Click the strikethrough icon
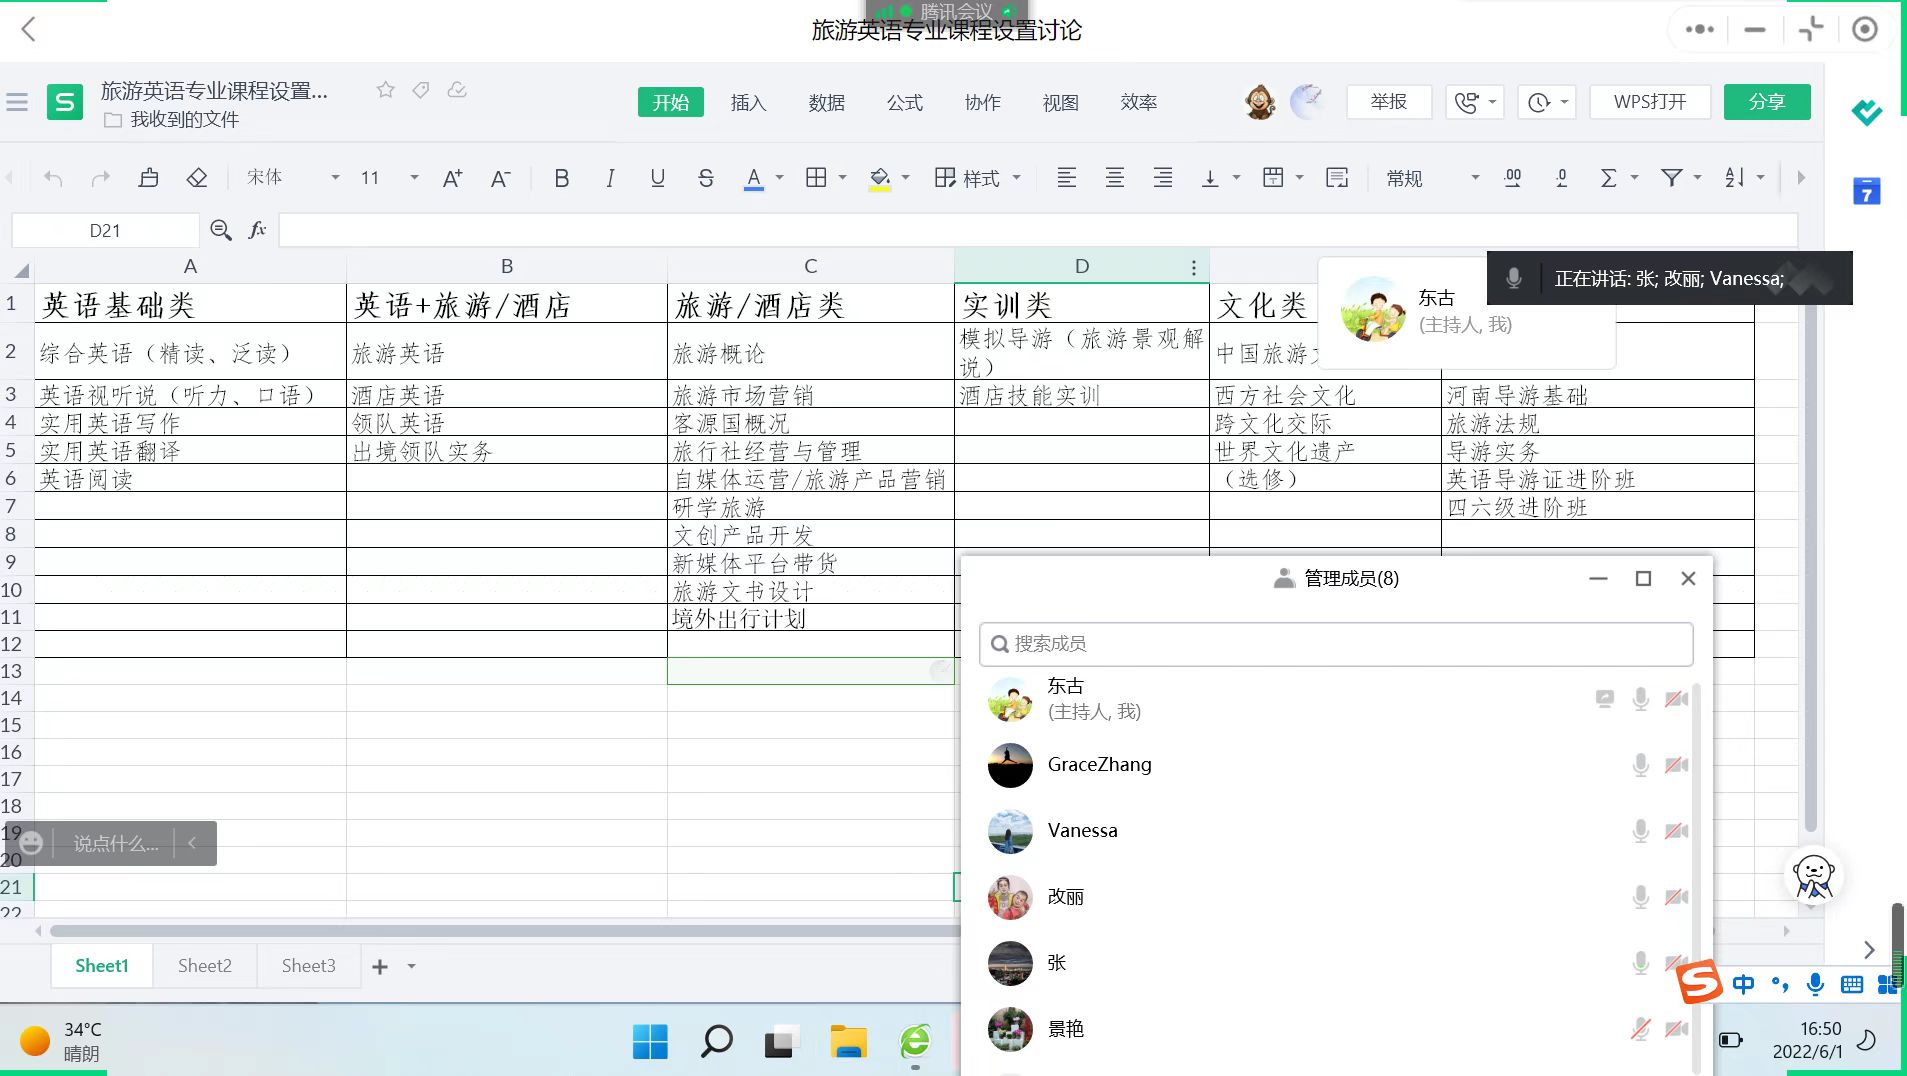The height and width of the screenshot is (1076, 1907). pos(705,178)
